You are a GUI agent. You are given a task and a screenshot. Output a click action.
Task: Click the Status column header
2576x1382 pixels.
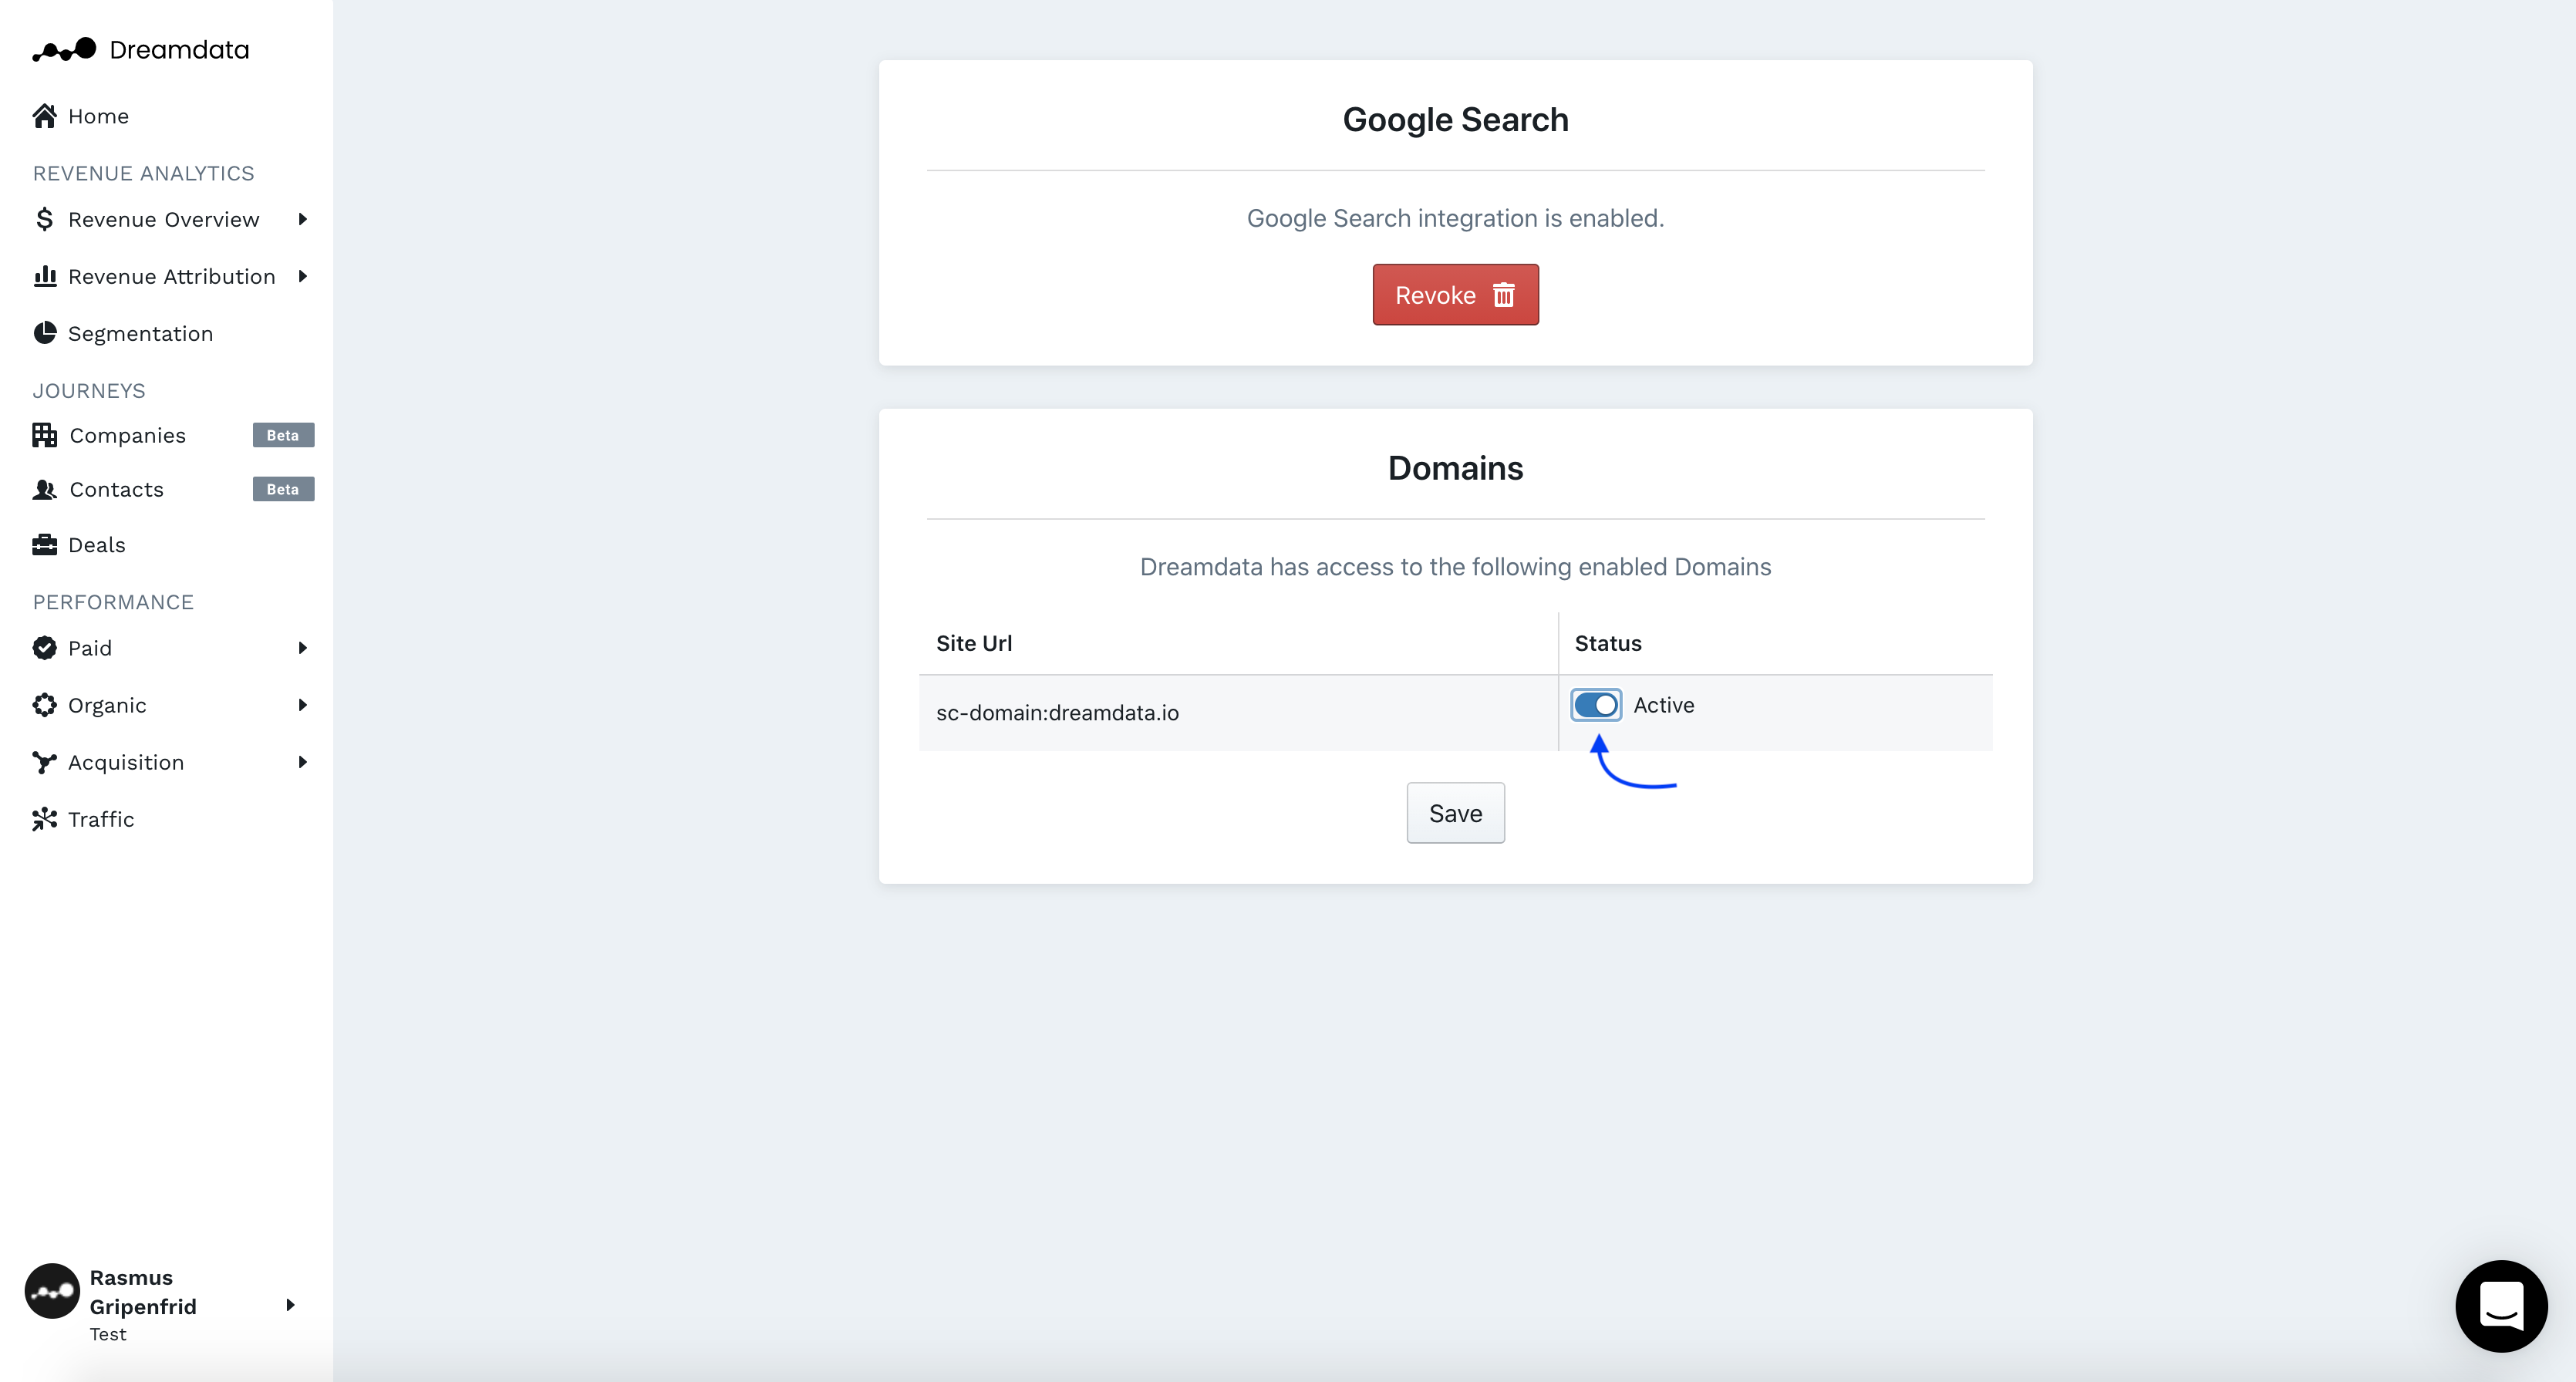[1608, 643]
